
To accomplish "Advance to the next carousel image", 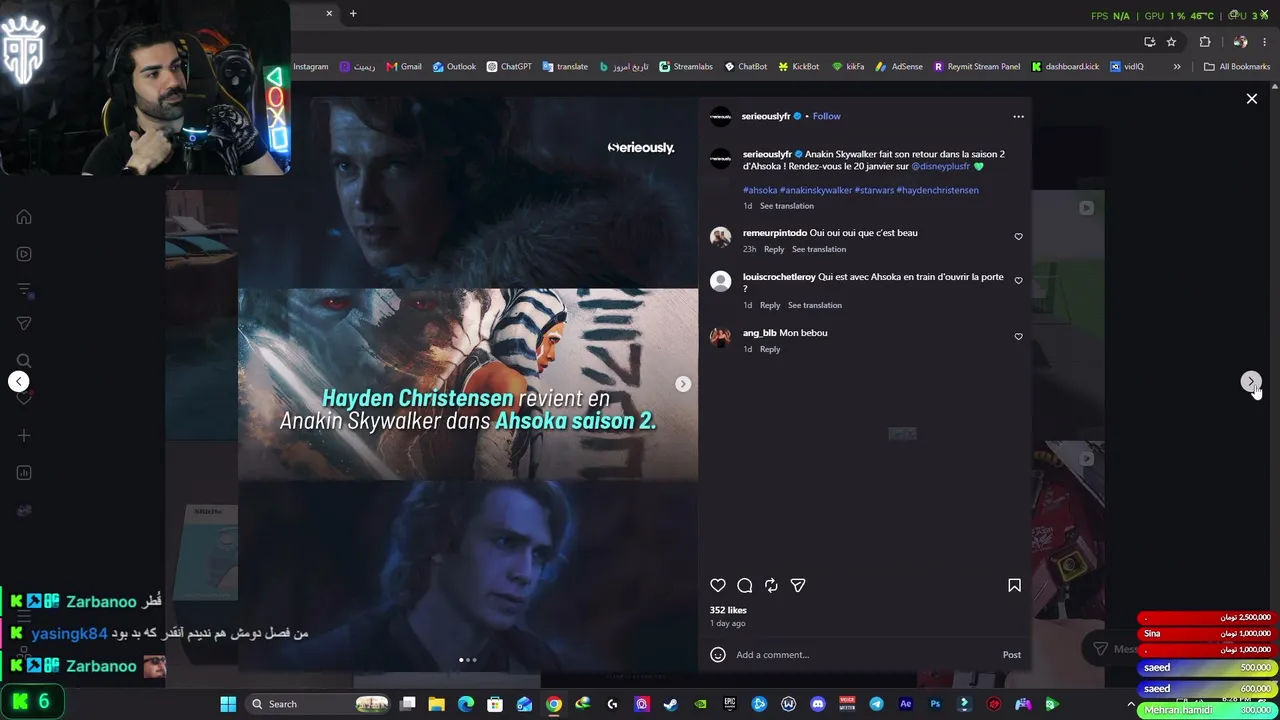I will 683,384.
